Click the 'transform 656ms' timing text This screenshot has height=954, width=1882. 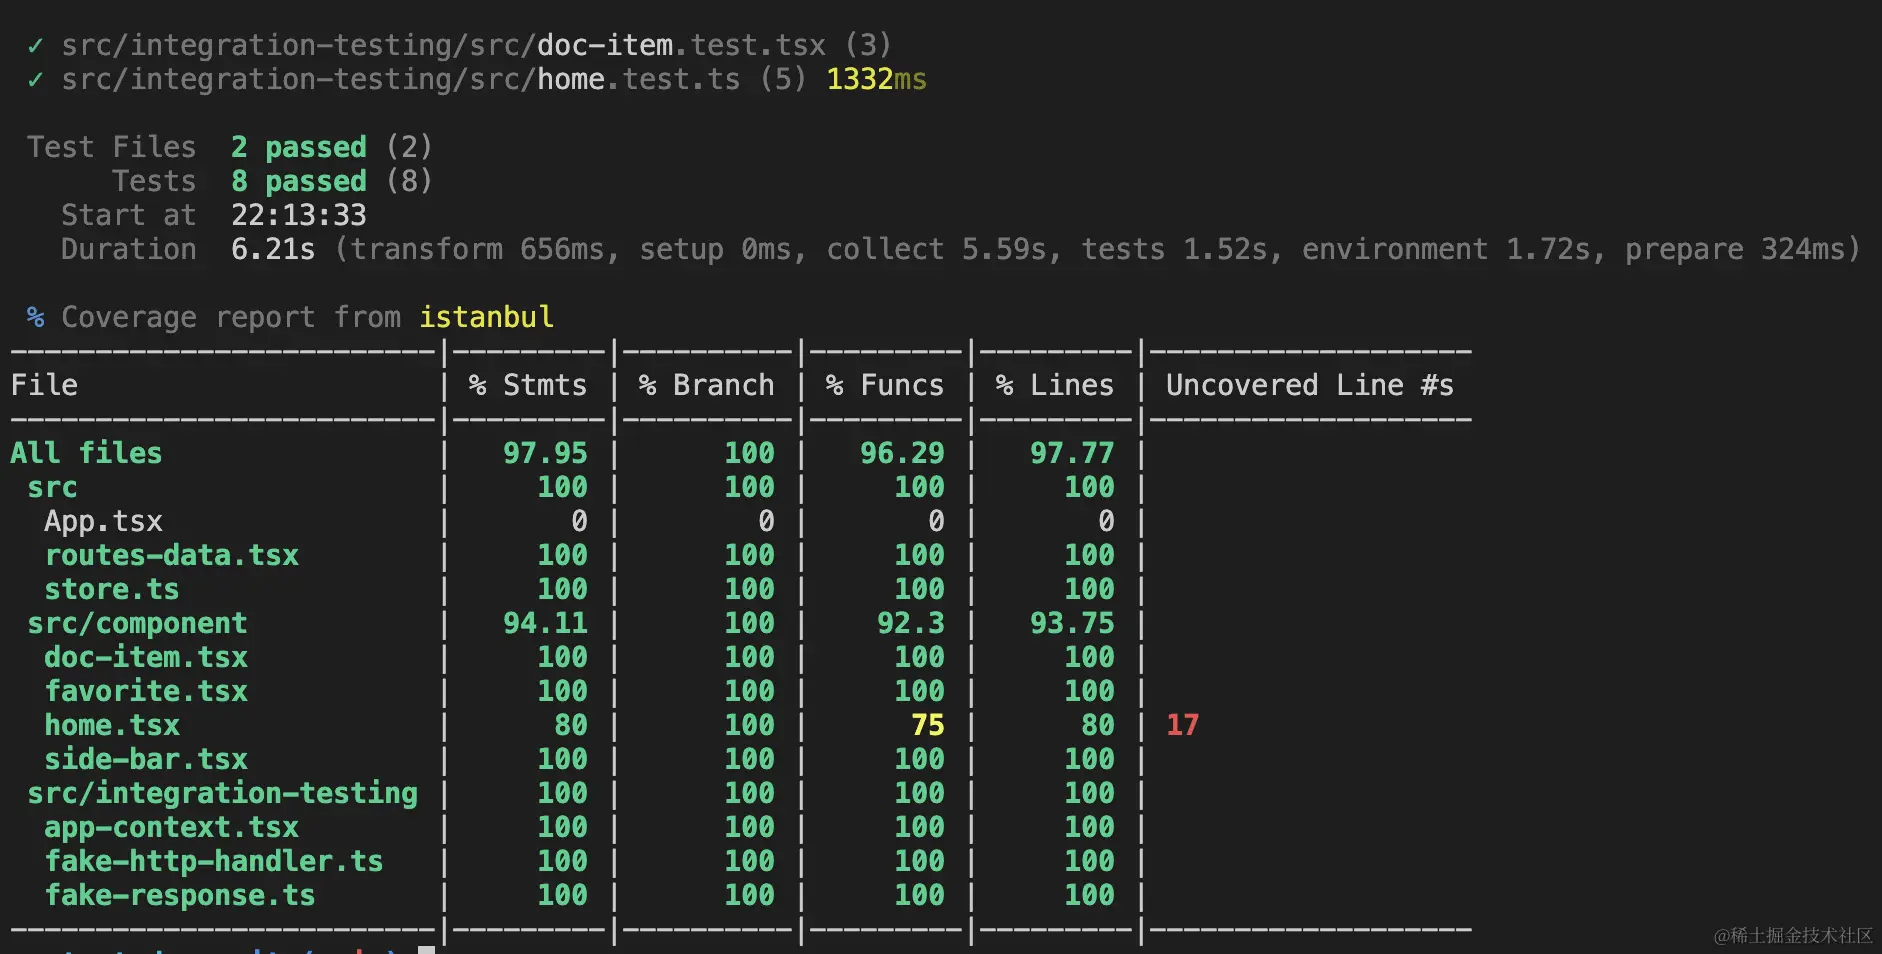(477, 249)
